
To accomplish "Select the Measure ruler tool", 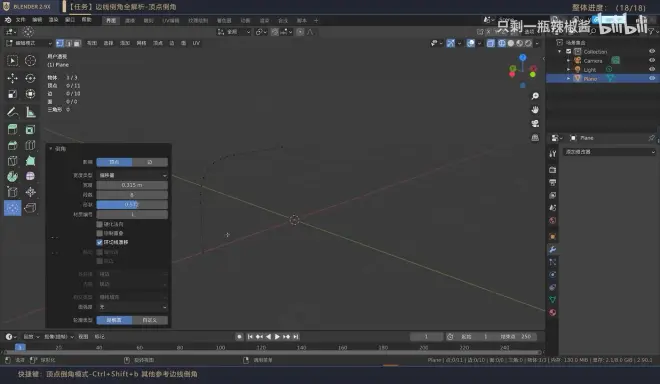I will pyautogui.click(x=30, y=112).
